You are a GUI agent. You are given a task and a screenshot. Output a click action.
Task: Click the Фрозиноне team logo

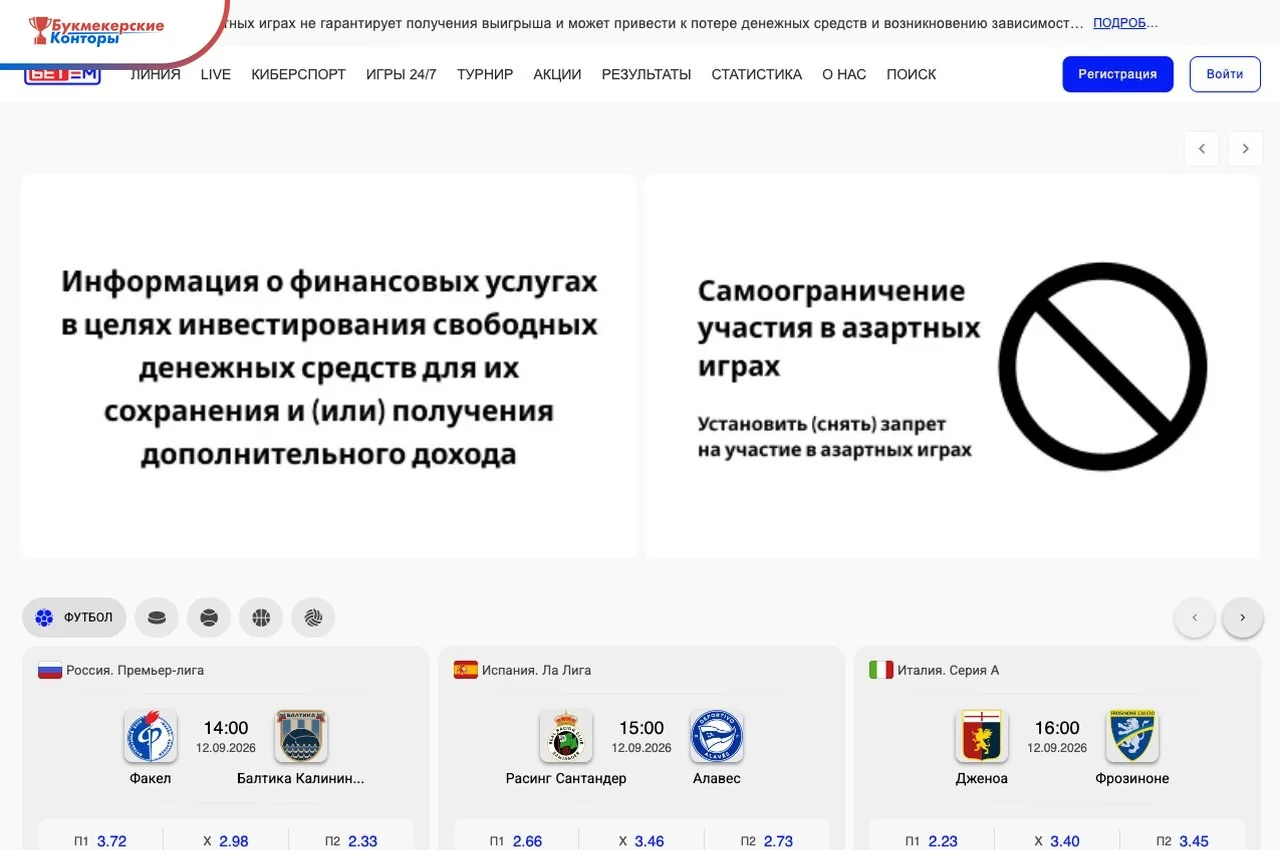coord(1132,736)
